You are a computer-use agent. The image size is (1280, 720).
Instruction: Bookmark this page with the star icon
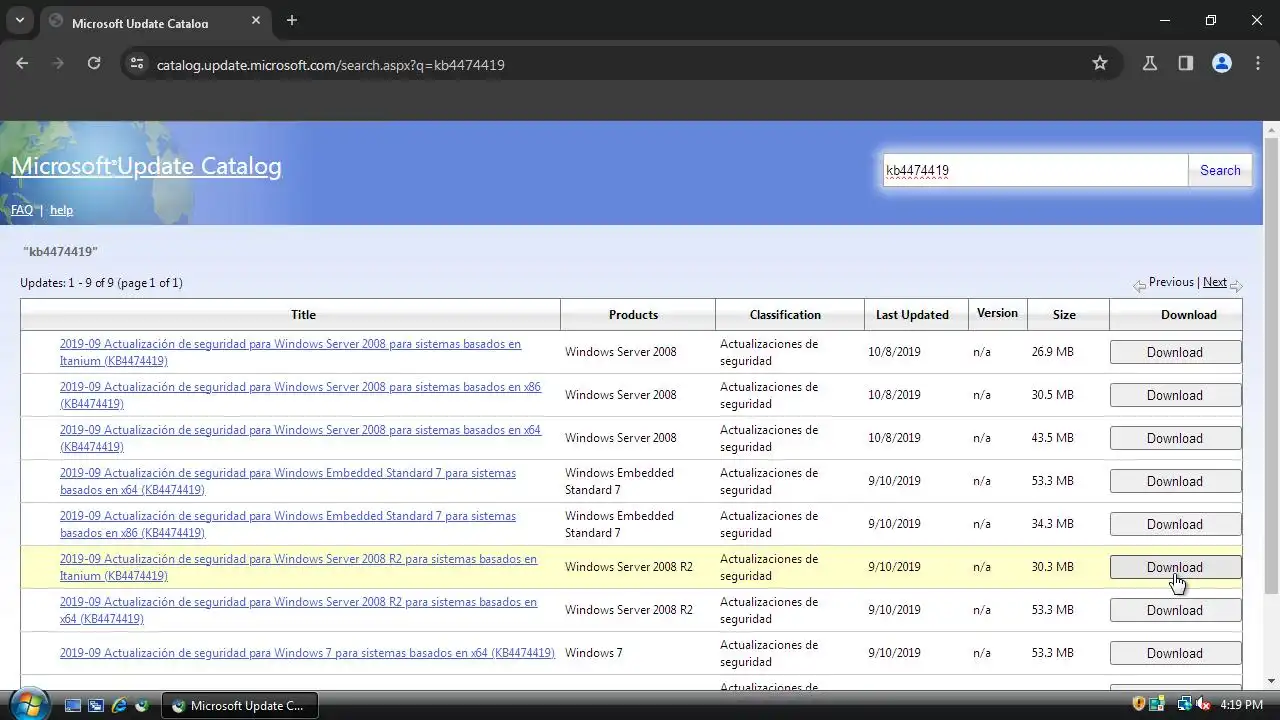coord(1100,63)
